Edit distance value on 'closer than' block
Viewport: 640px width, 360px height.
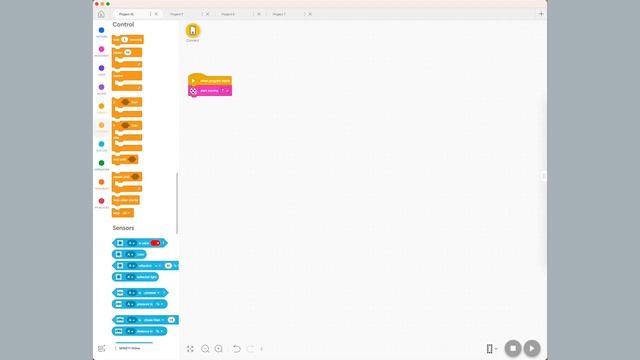tap(171, 320)
